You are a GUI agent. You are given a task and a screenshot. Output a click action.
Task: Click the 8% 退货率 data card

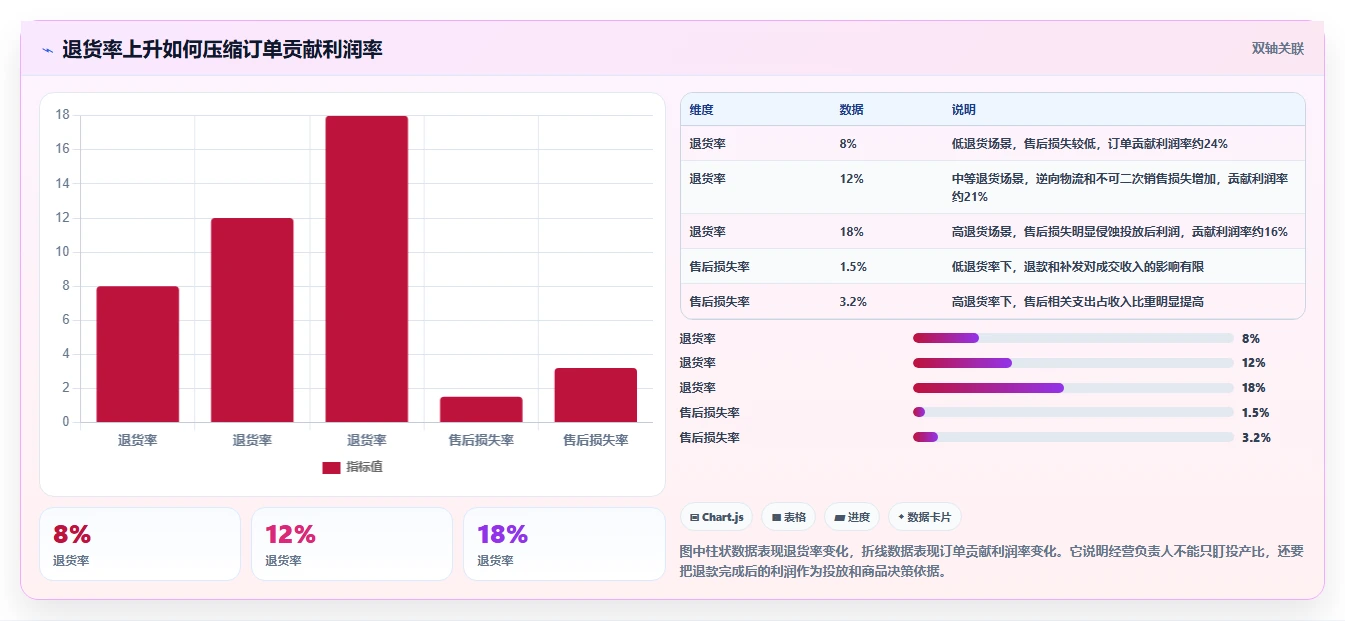pyautogui.click(x=140, y=544)
